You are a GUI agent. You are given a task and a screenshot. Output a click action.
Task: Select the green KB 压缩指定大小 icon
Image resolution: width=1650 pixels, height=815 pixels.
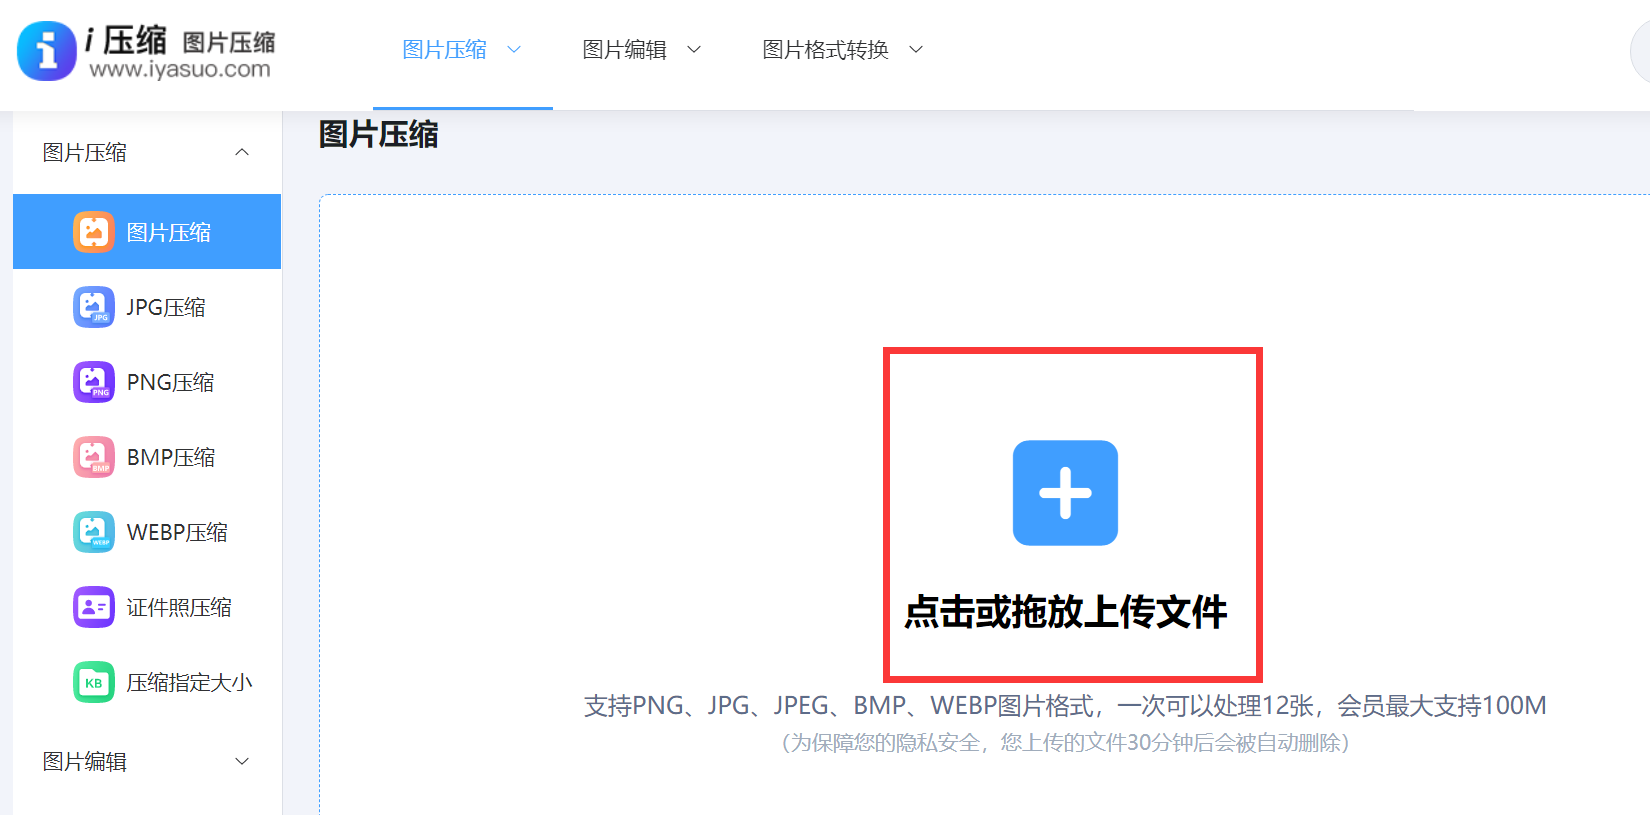(x=94, y=682)
